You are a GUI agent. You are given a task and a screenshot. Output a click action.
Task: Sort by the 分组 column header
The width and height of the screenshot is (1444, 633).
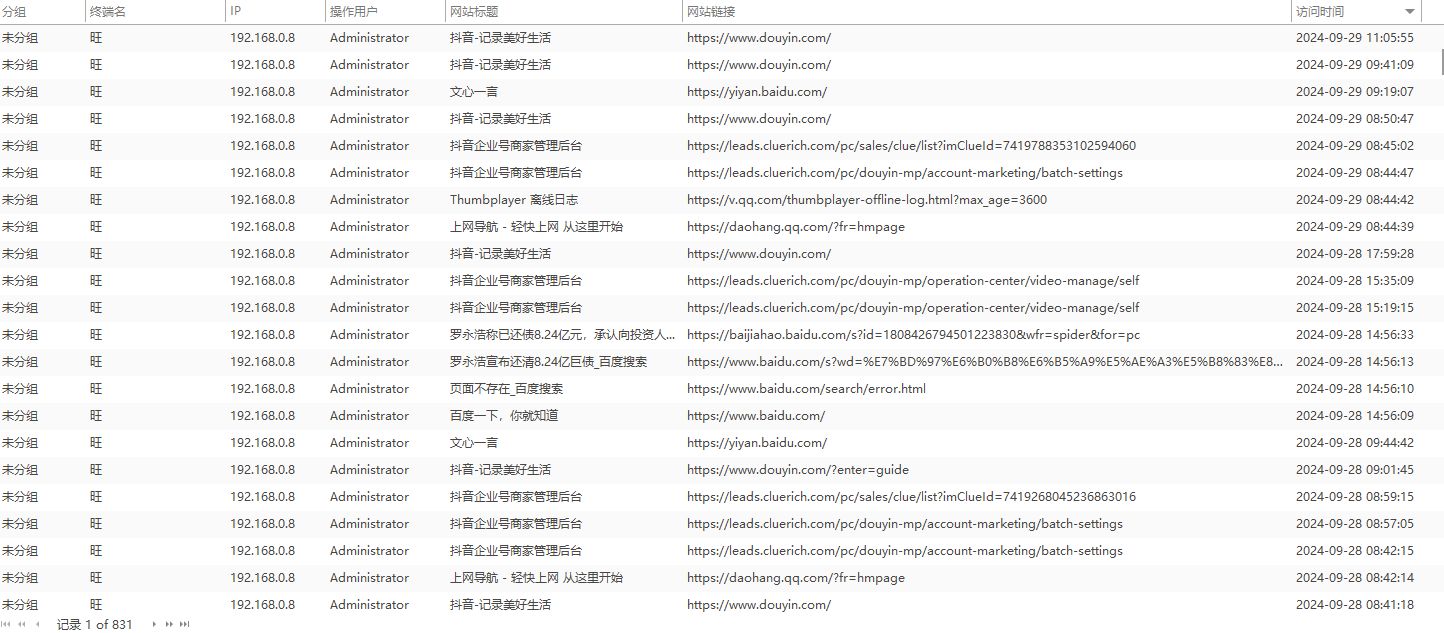coord(14,11)
